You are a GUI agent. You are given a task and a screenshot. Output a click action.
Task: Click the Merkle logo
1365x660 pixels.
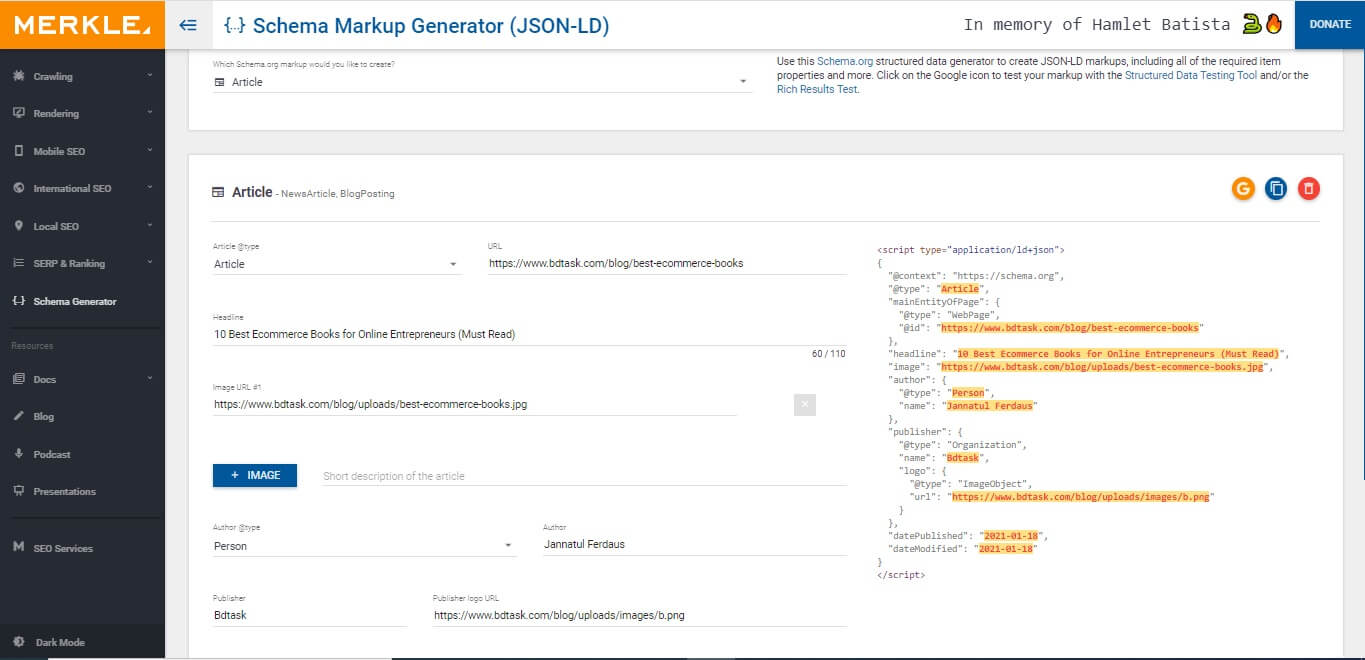click(80, 23)
